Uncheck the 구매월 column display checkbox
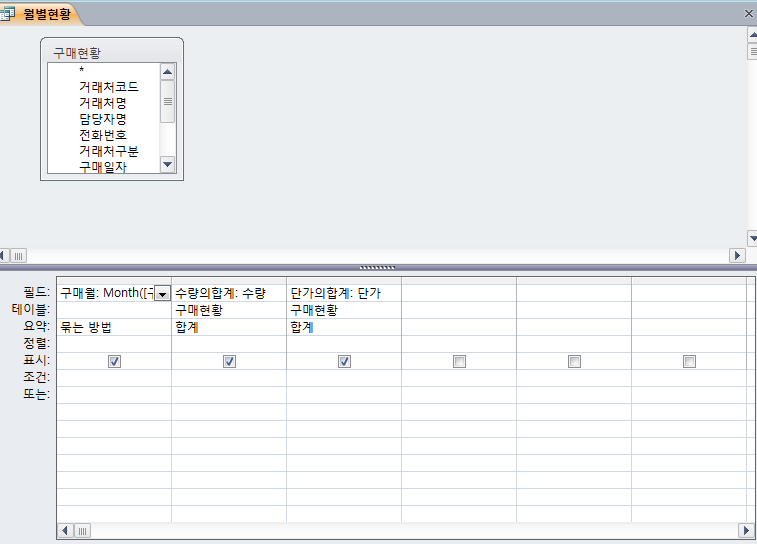Viewport: 757px width, 544px height. point(114,361)
